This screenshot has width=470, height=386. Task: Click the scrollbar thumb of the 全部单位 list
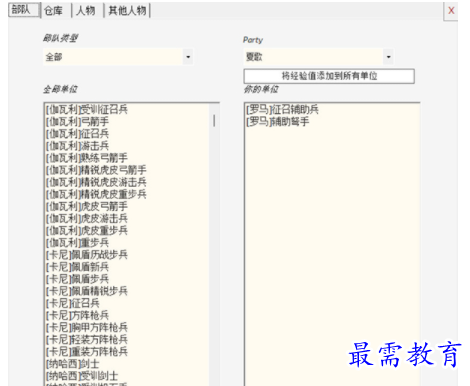(214, 120)
